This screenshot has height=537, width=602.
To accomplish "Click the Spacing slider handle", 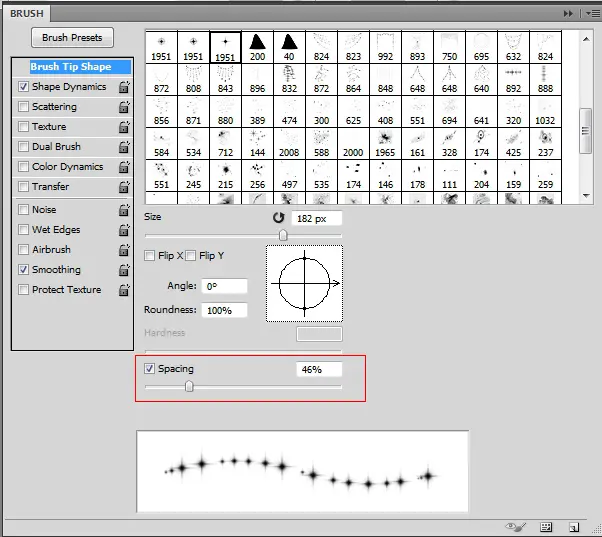I will [189, 386].
